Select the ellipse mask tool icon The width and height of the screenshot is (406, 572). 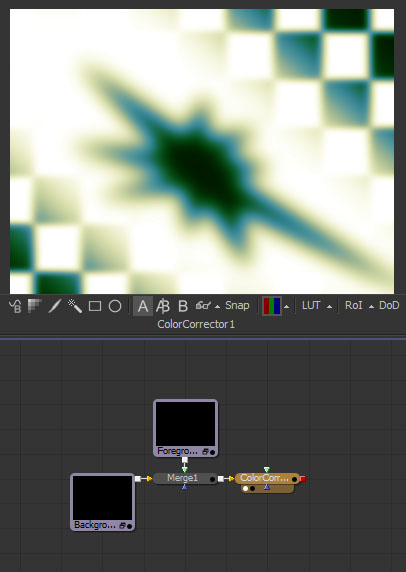click(x=115, y=306)
